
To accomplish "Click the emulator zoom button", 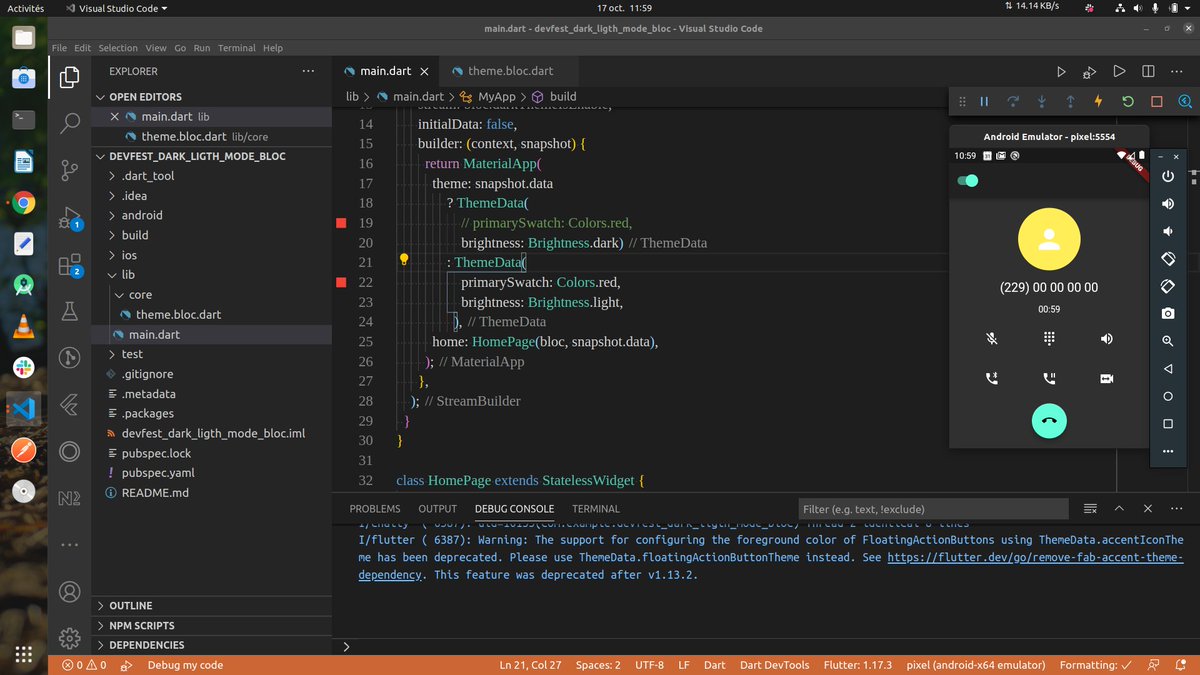I will 1167,341.
